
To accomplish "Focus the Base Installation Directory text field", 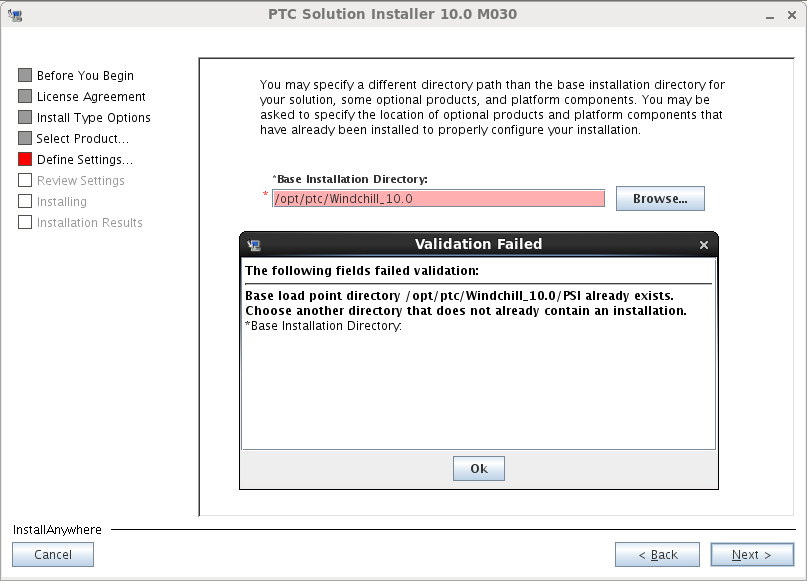I will point(438,199).
